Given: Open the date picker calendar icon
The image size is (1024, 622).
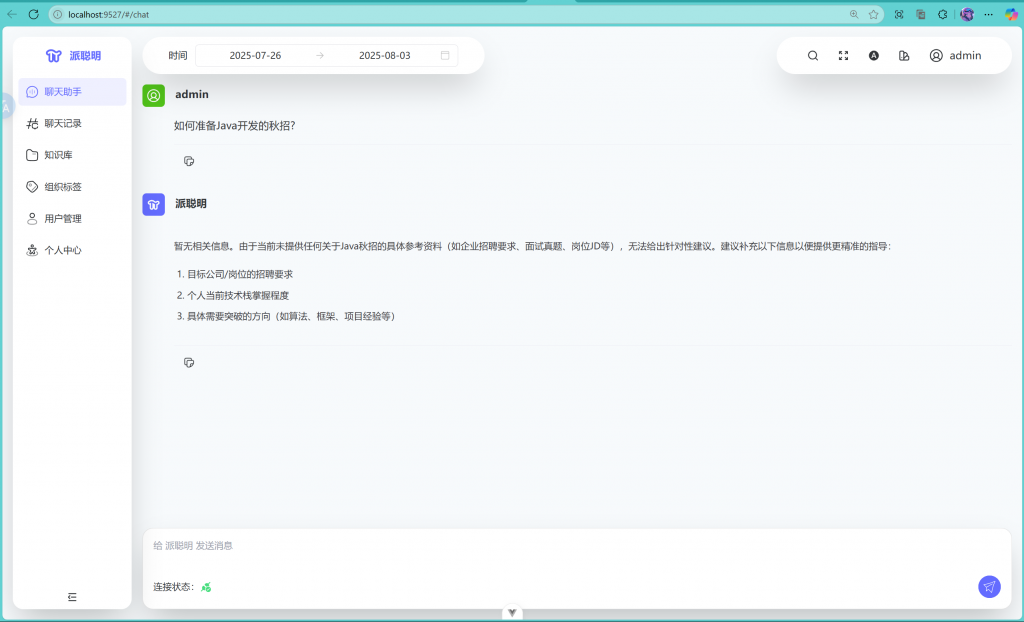Looking at the screenshot, I should (x=445, y=56).
